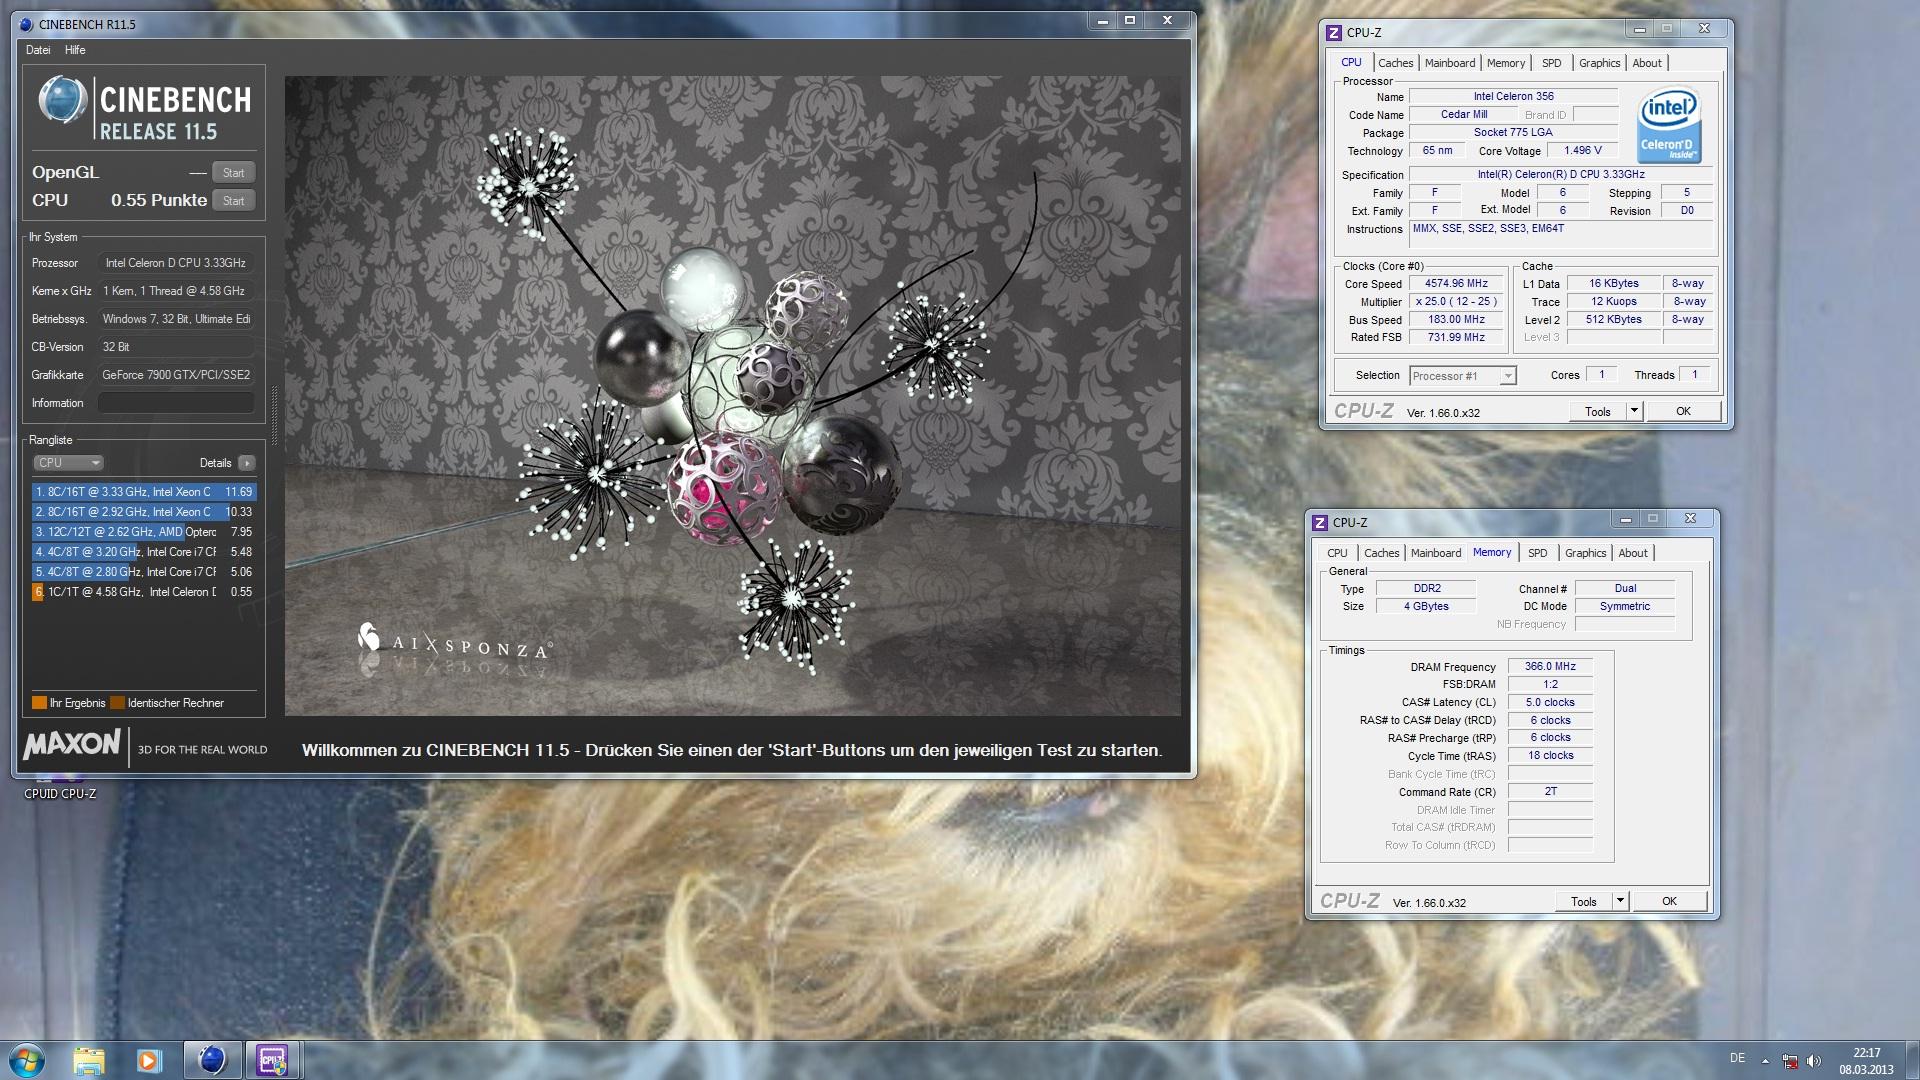This screenshot has height=1080, width=1920.
Task: Open the Hilfe menu in Cinebench
Action: pyautogui.click(x=75, y=50)
